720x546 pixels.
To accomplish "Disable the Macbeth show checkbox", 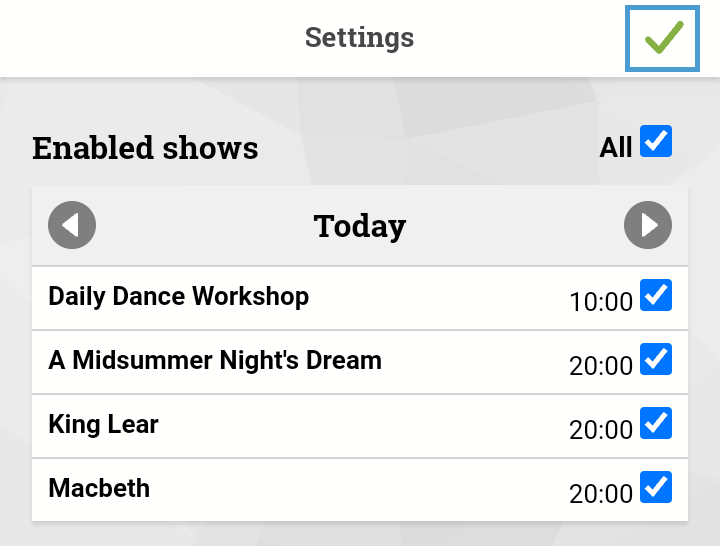I will click(x=656, y=487).
